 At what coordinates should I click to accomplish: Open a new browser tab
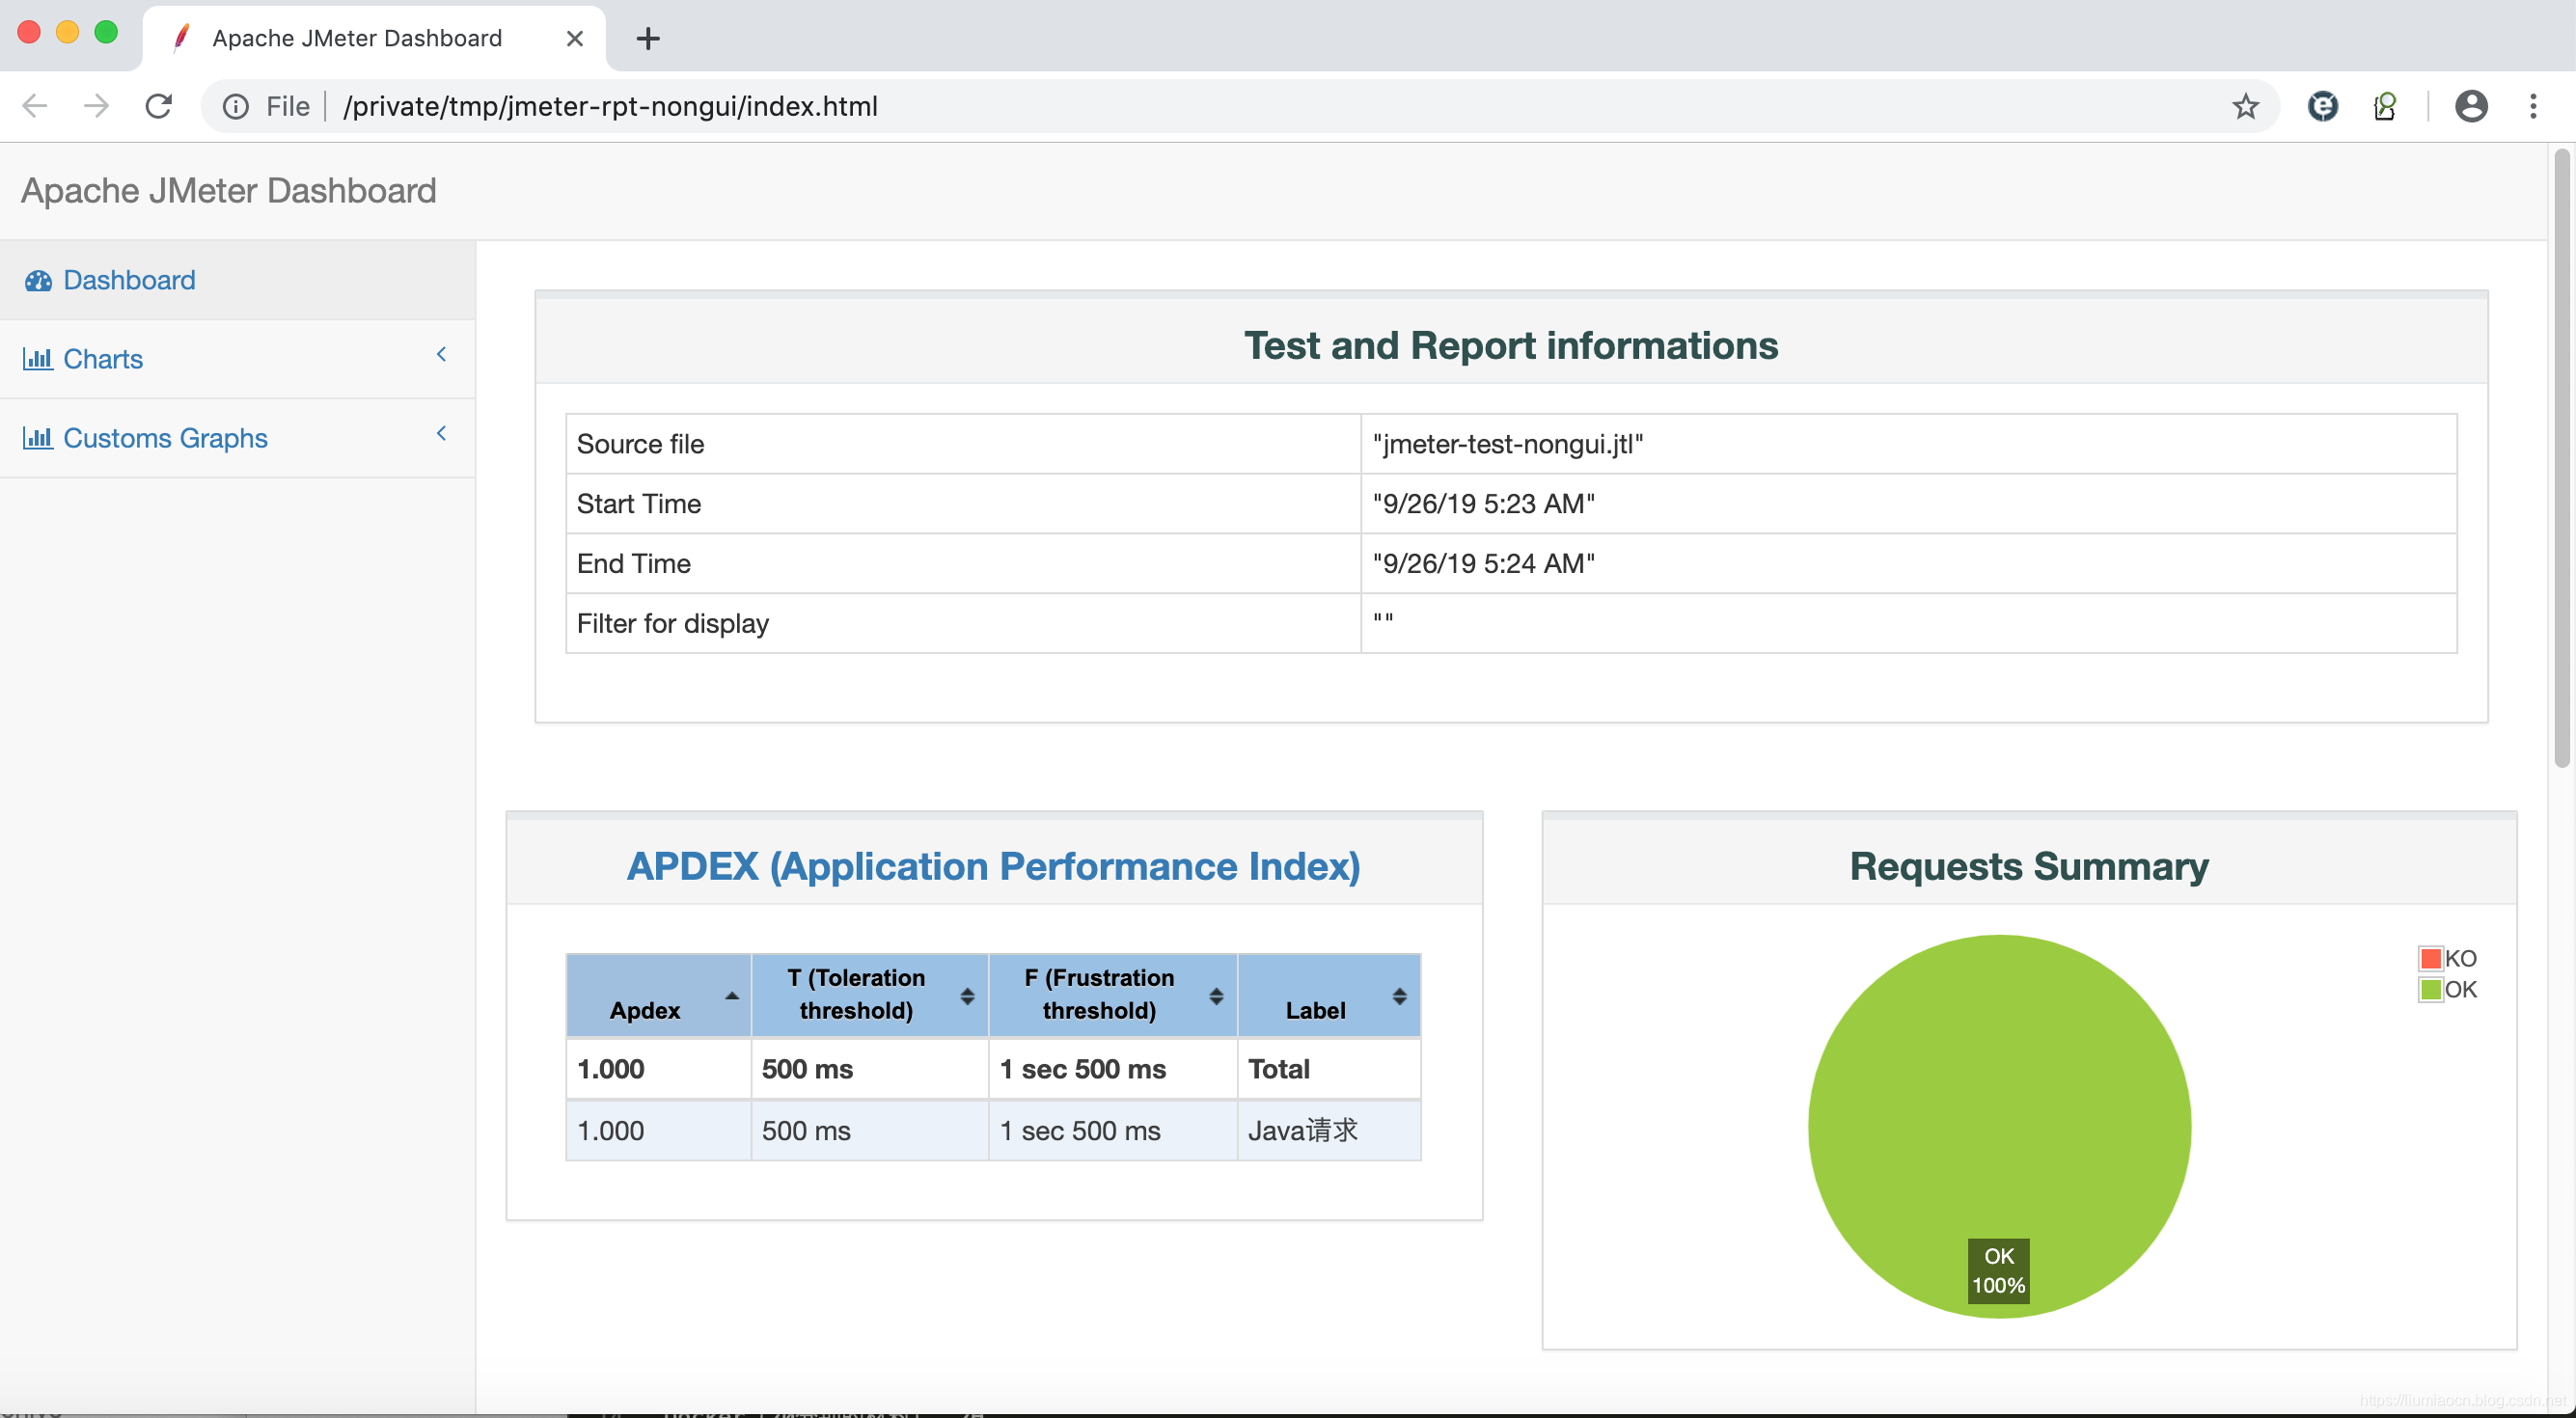pyautogui.click(x=648, y=39)
